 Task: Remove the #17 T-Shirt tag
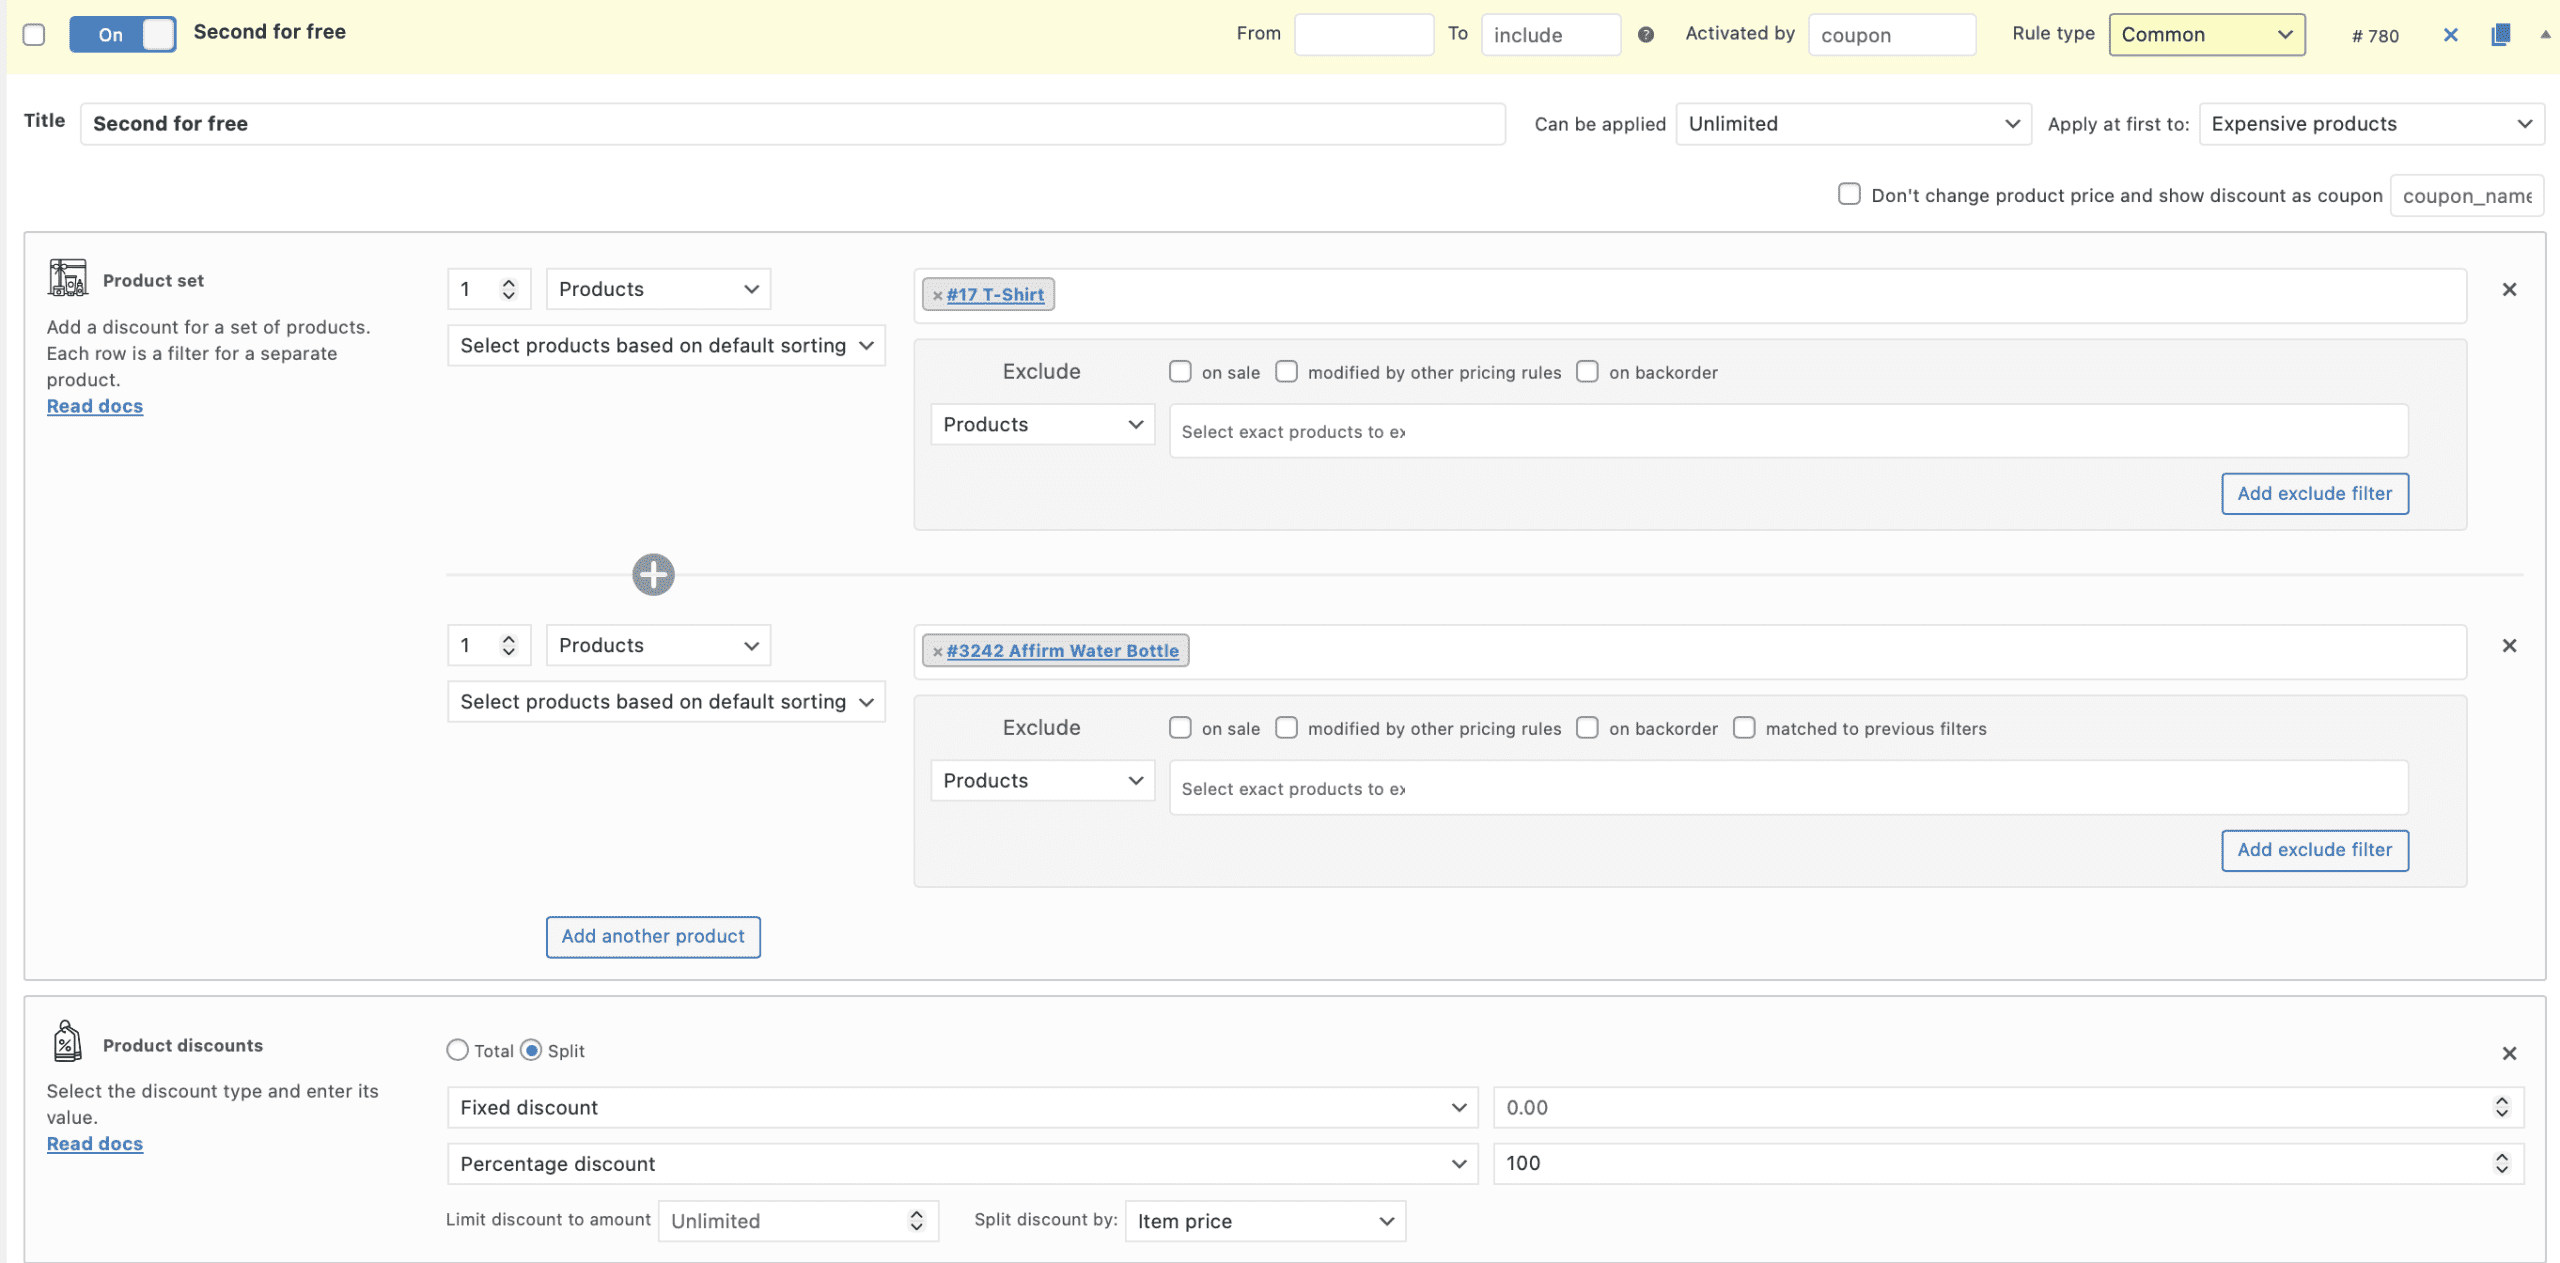coord(937,295)
